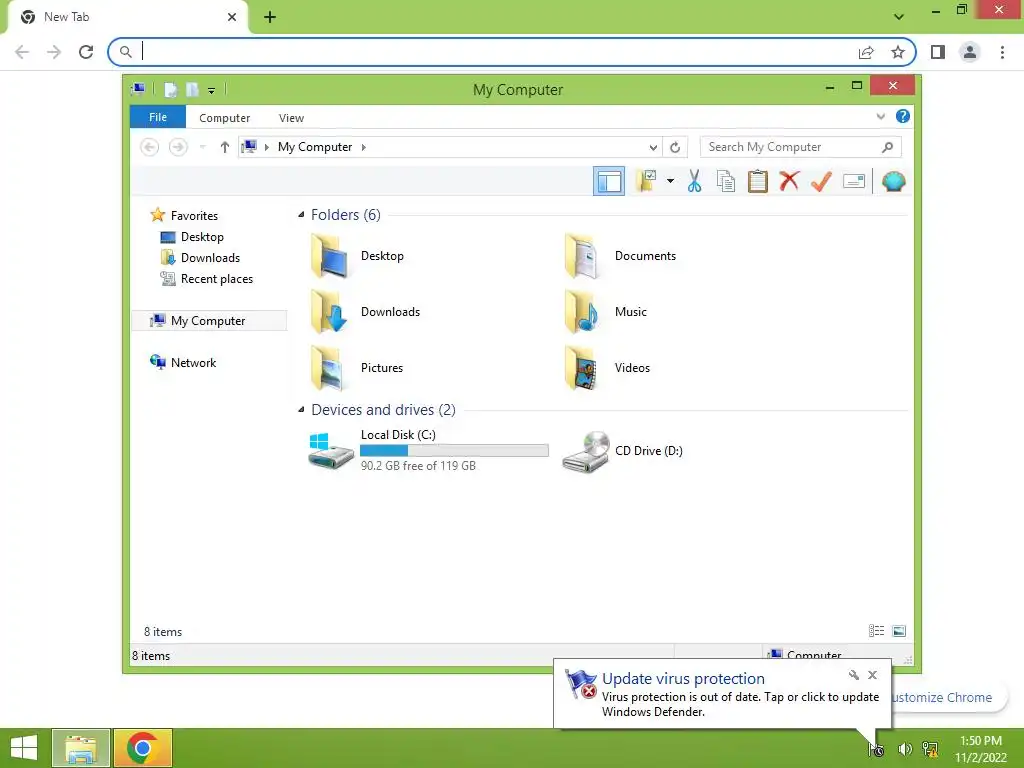
Task: Dismiss the virus protection notification
Action: coord(872,675)
